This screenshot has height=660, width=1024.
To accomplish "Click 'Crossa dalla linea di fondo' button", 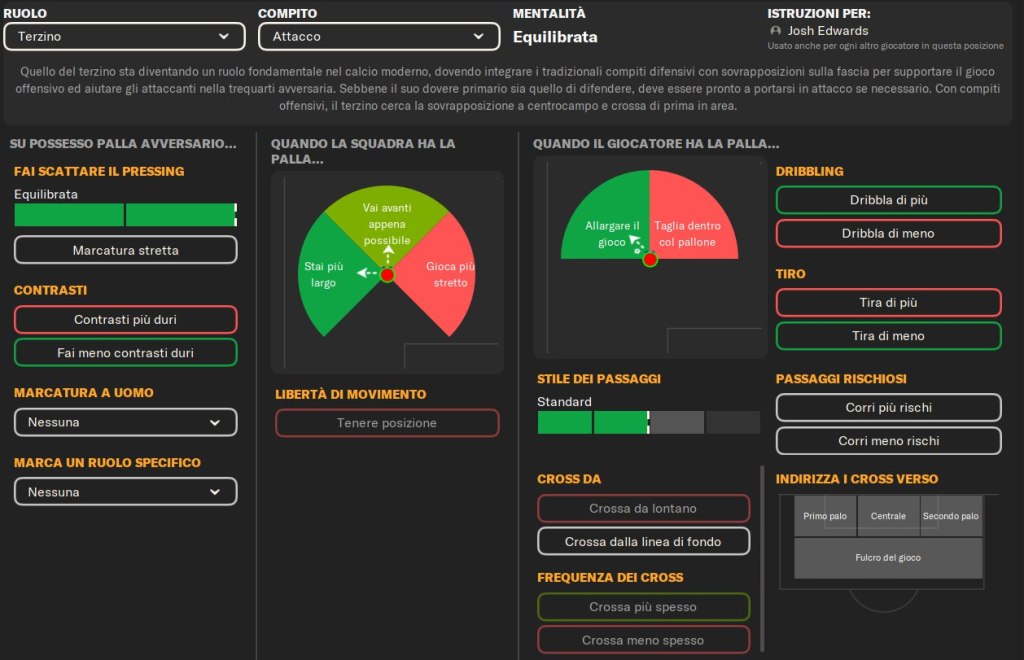I will (x=643, y=541).
